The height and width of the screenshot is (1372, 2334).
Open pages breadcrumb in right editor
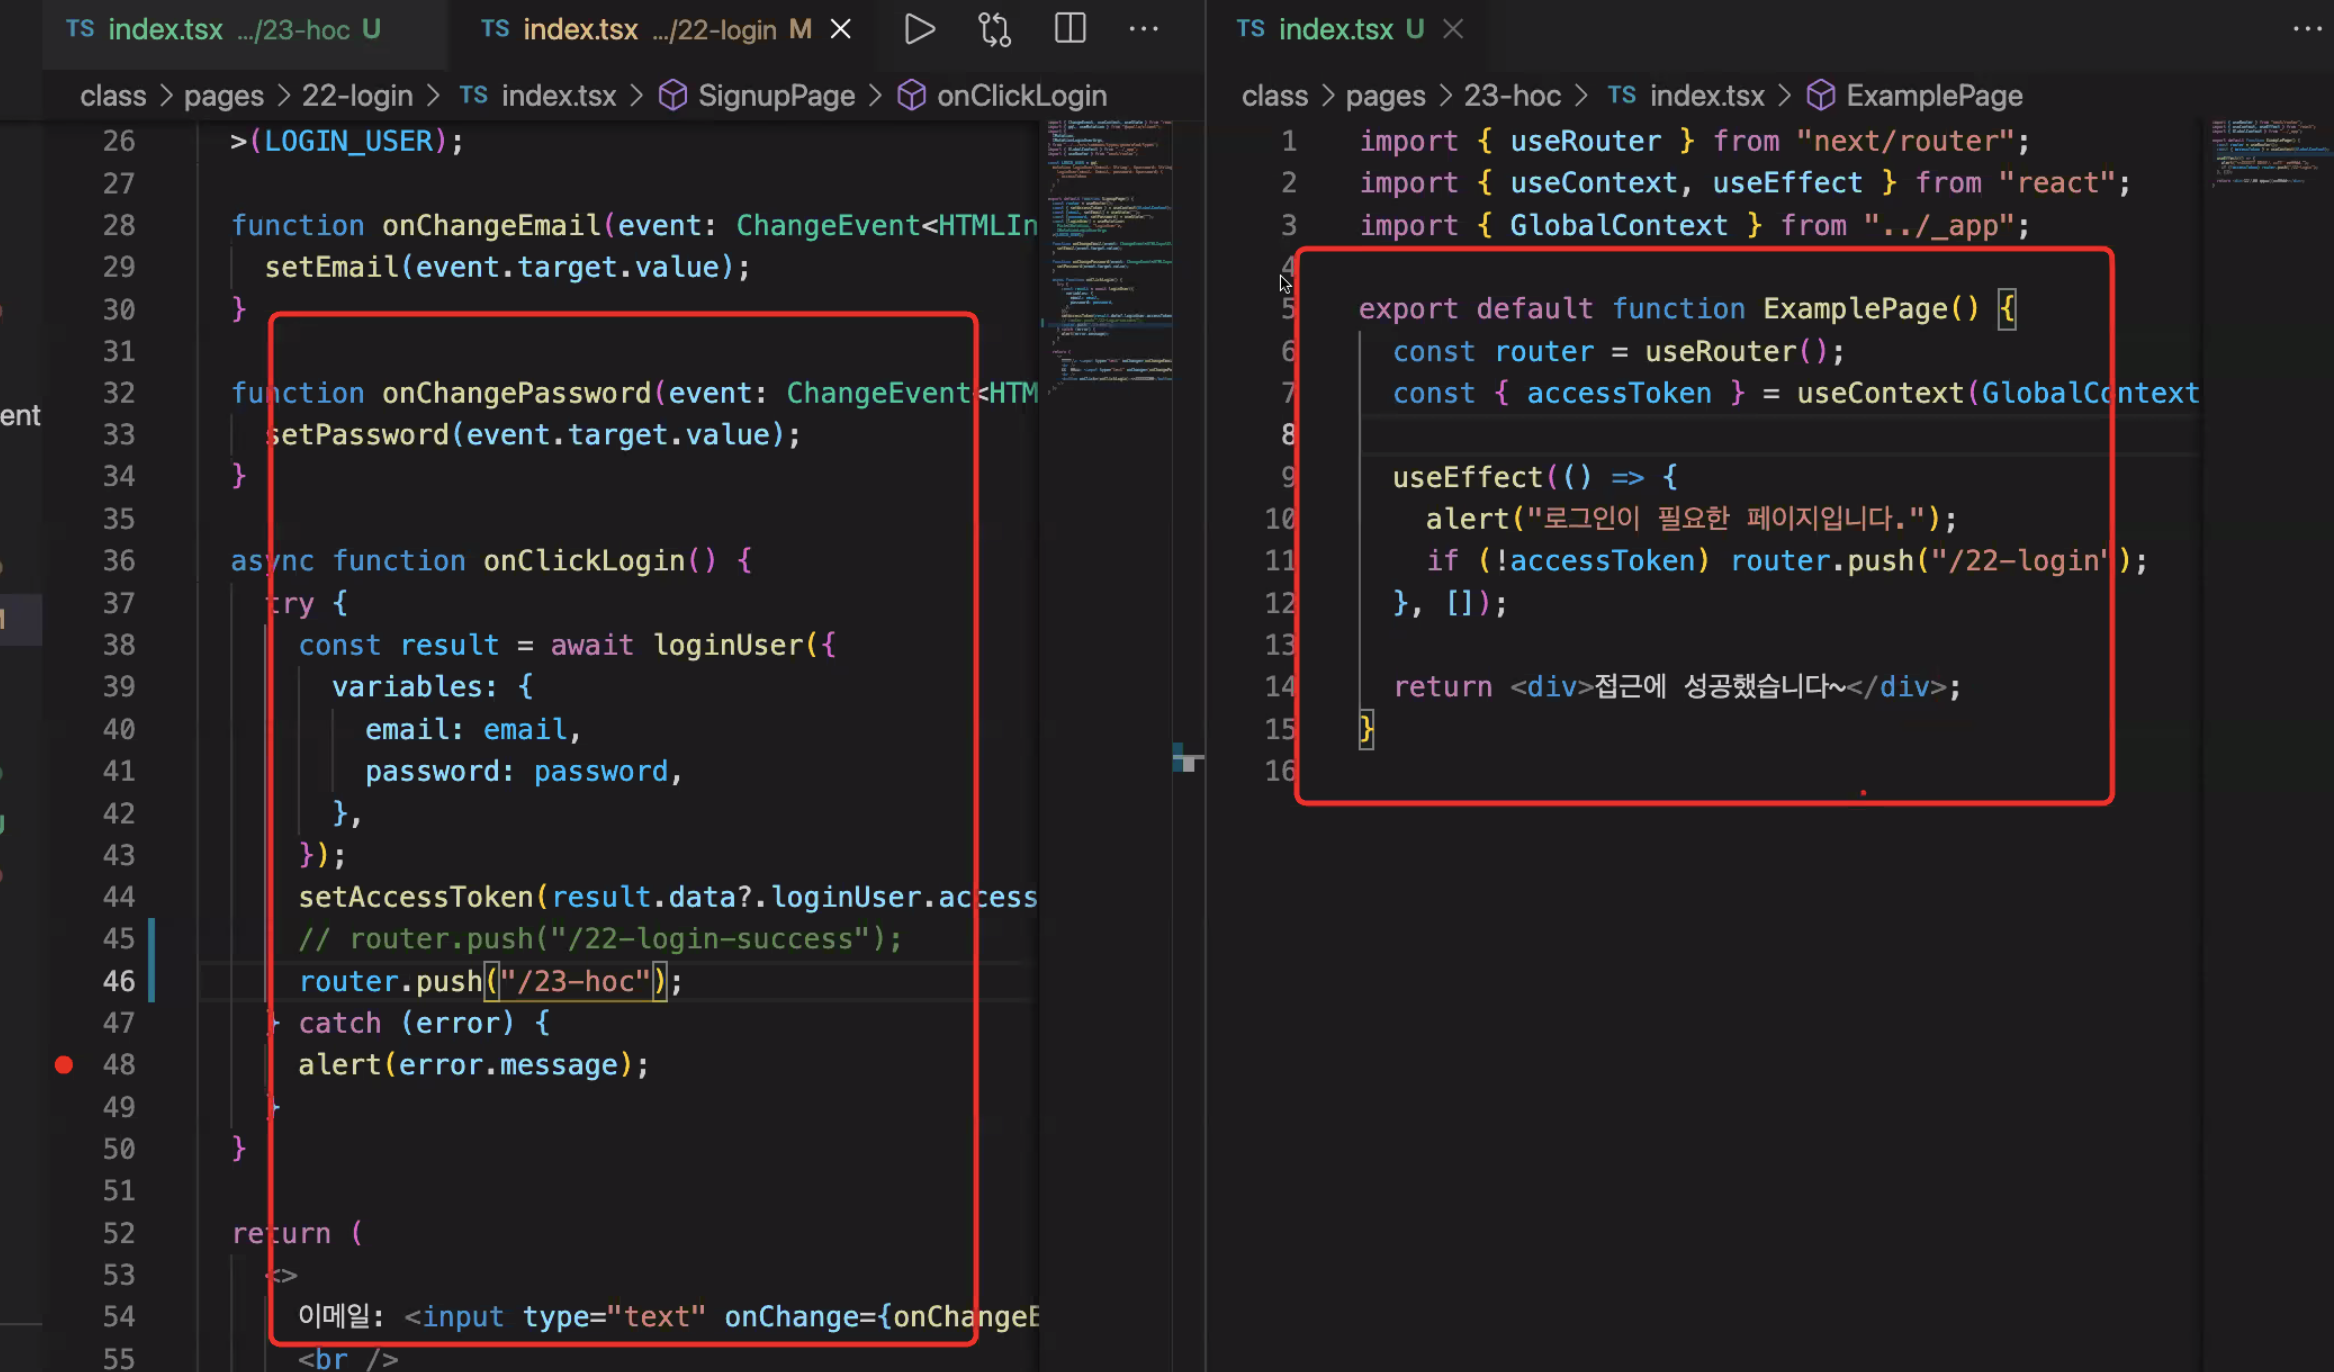coord(1384,96)
